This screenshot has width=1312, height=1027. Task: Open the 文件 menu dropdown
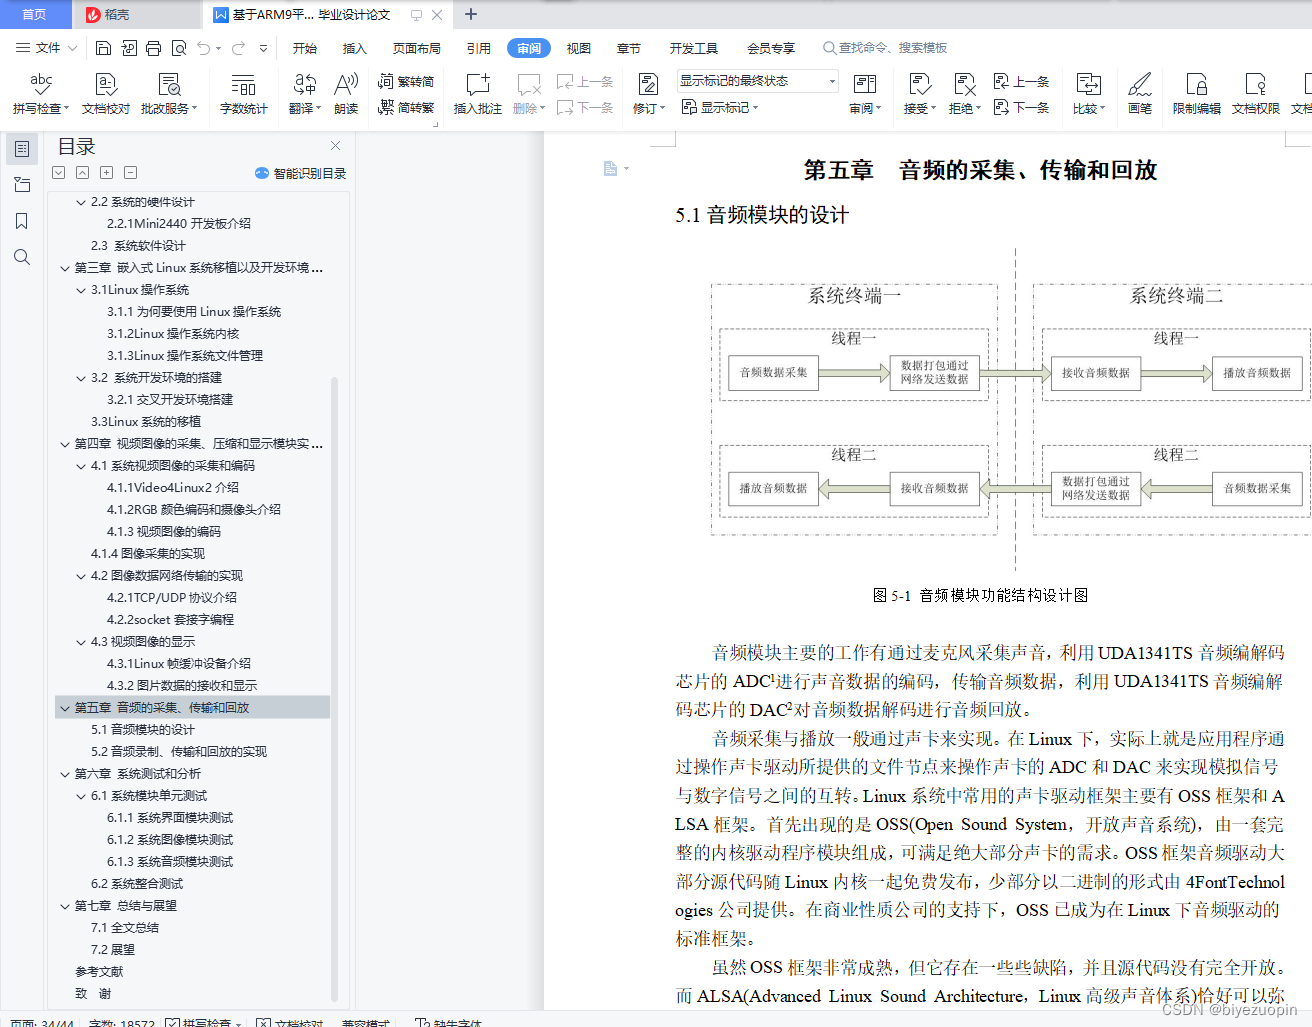coord(47,48)
